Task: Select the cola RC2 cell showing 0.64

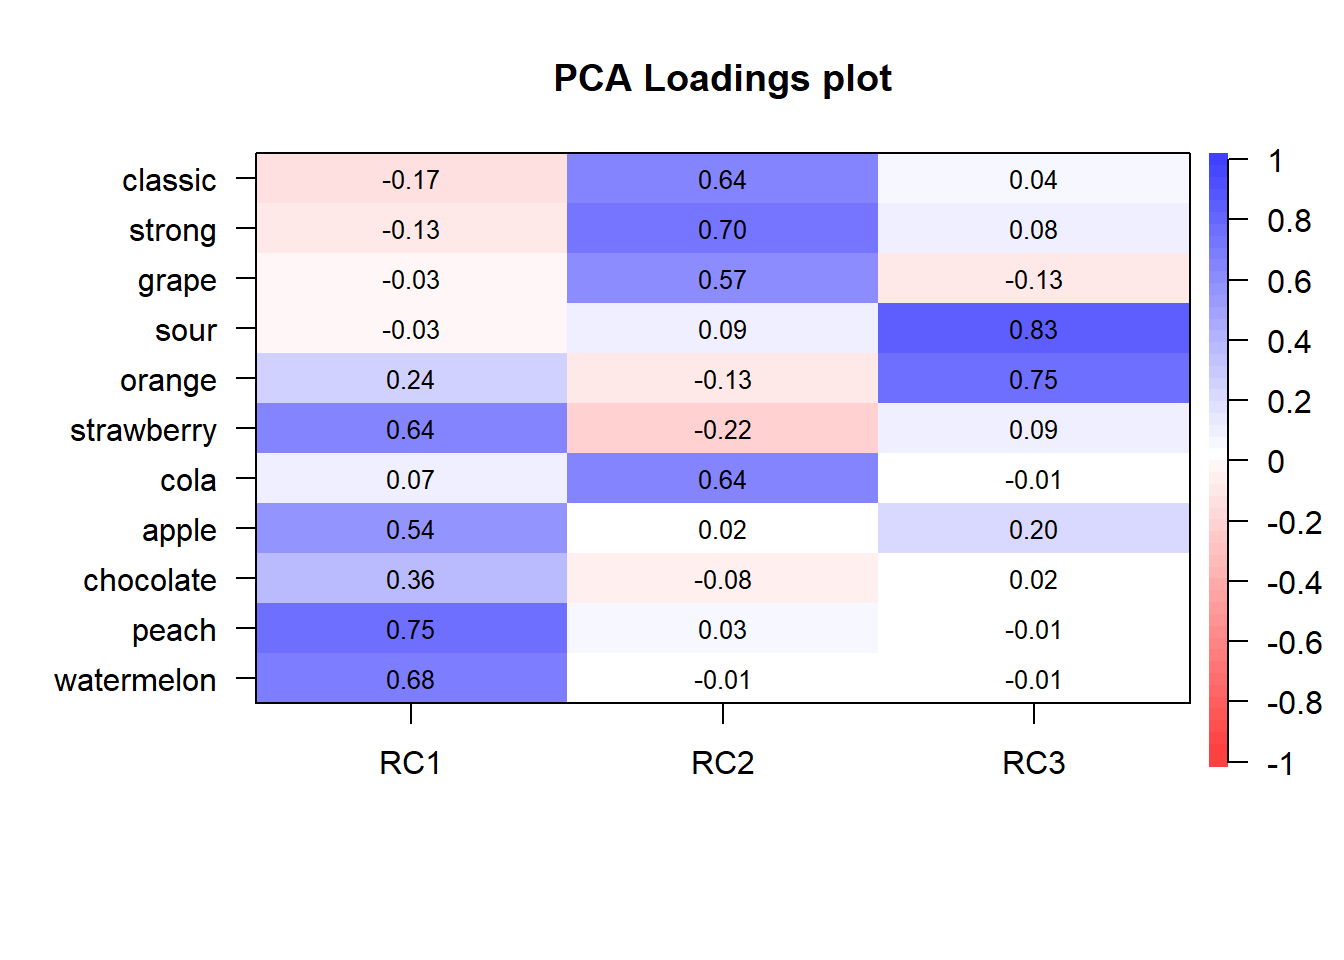Action: (722, 480)
